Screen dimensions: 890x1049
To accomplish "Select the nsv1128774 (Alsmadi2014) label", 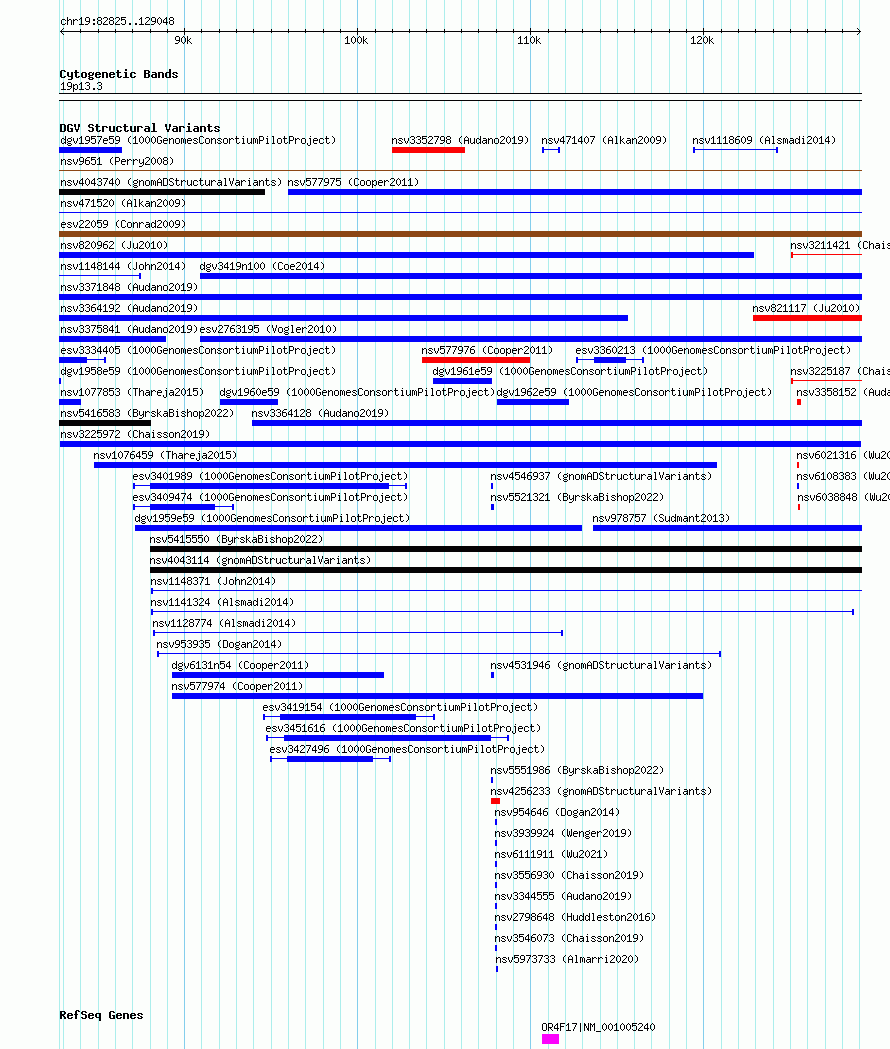I will (x=224, y=624).
